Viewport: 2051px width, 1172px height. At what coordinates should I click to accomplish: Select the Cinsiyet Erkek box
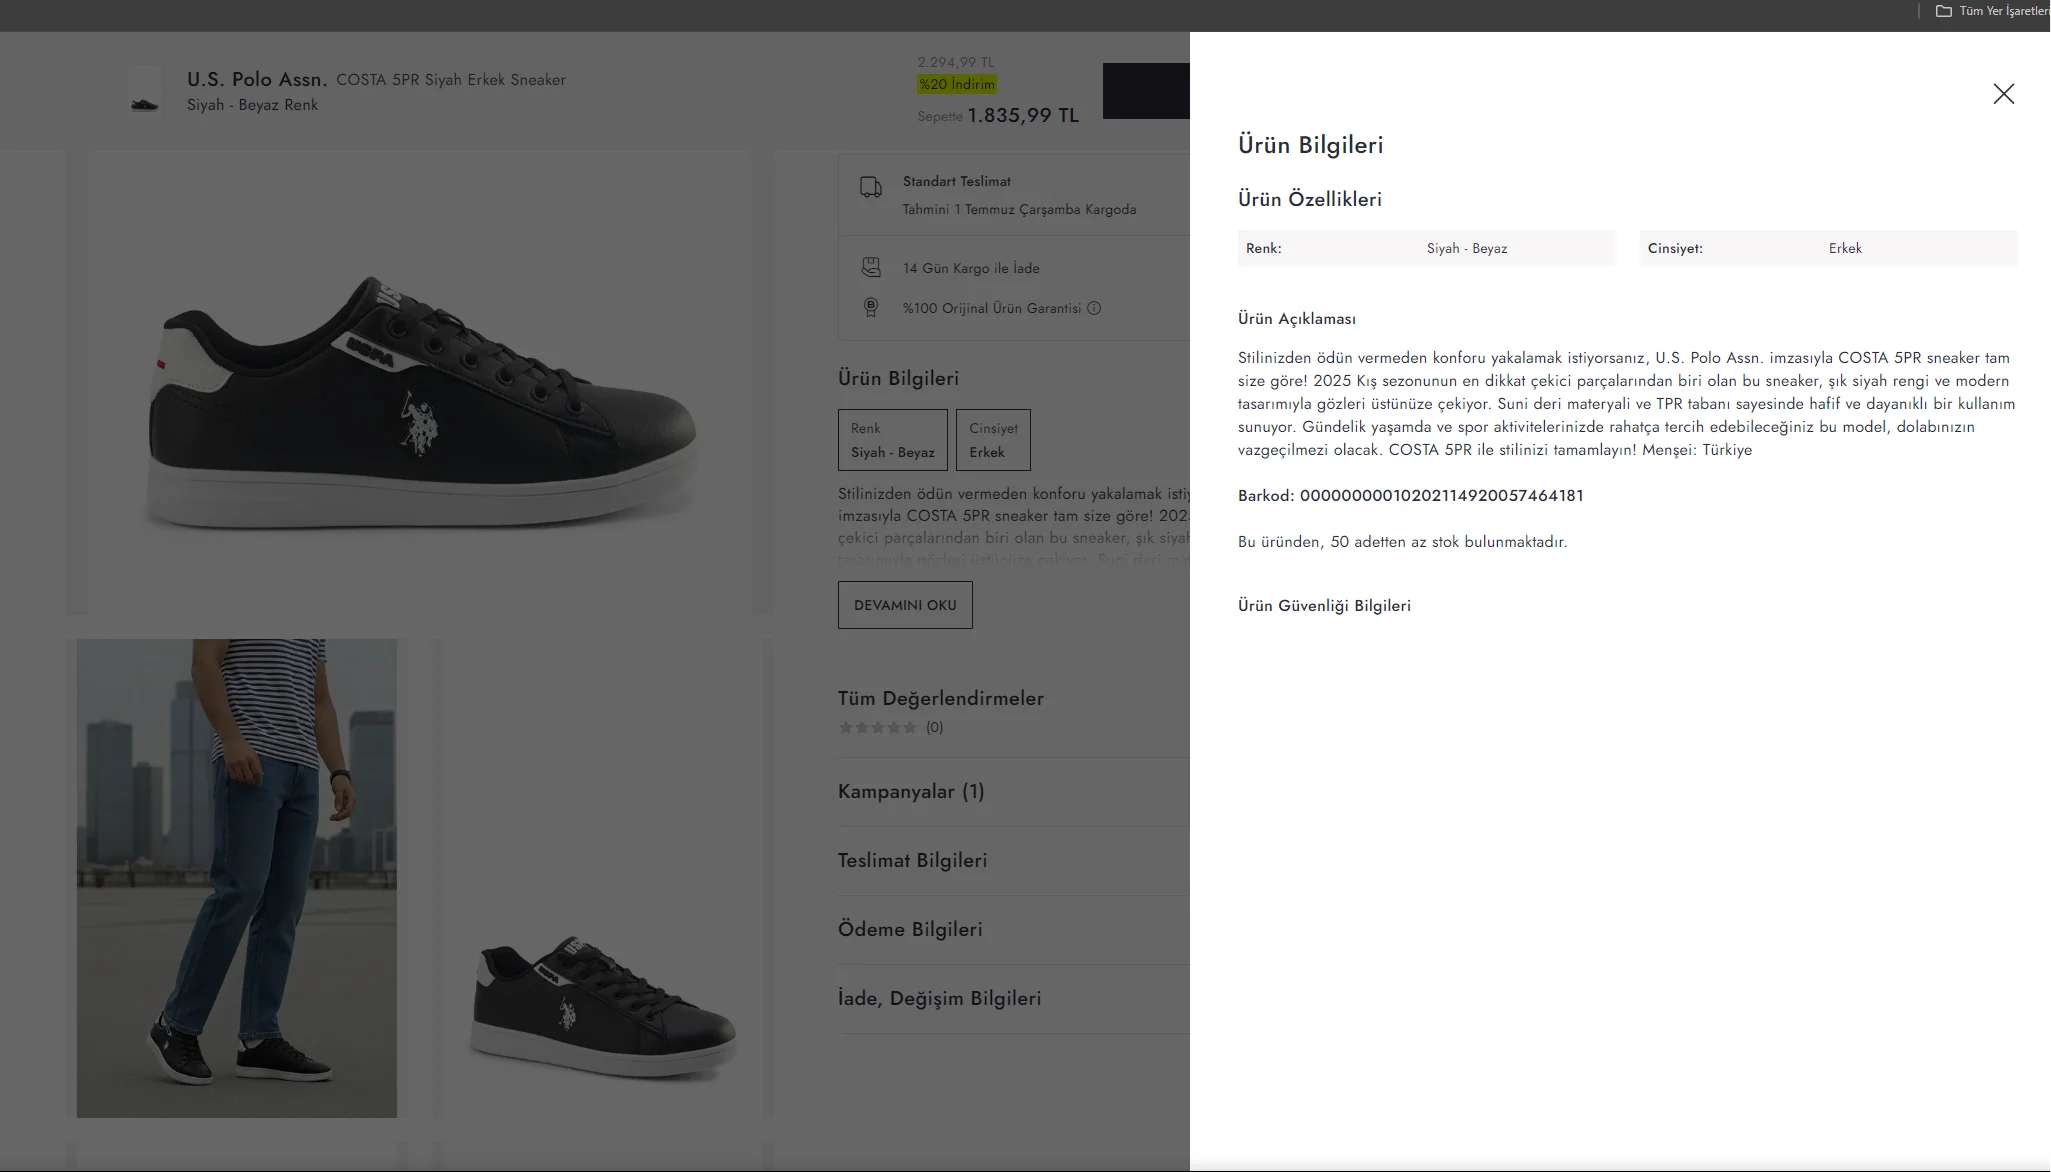tap(993, 440)
